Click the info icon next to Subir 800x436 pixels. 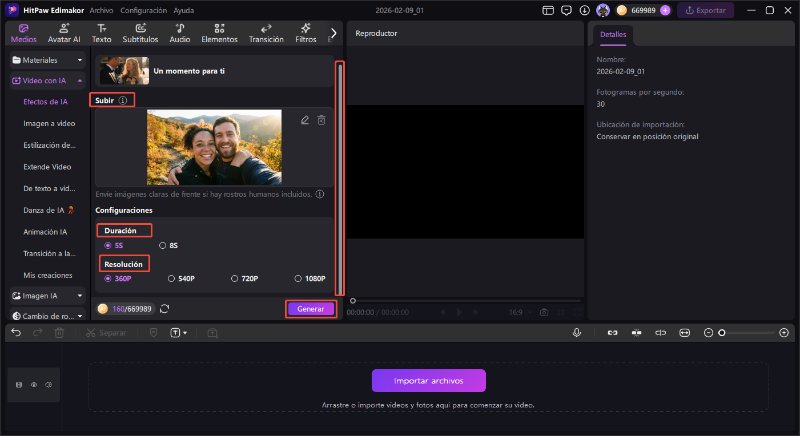tap(123, 100)
